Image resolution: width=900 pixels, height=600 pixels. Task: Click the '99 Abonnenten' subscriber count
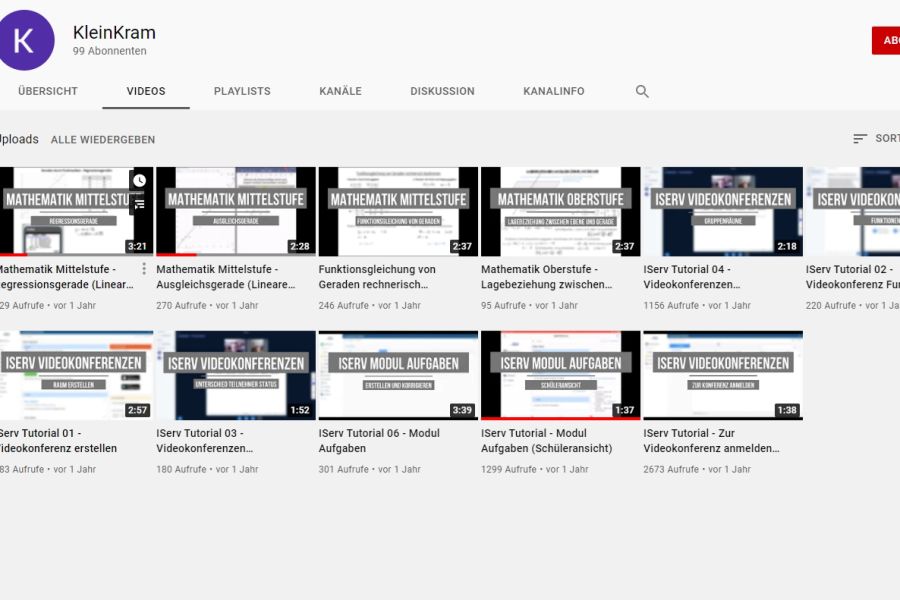[110, 51]
